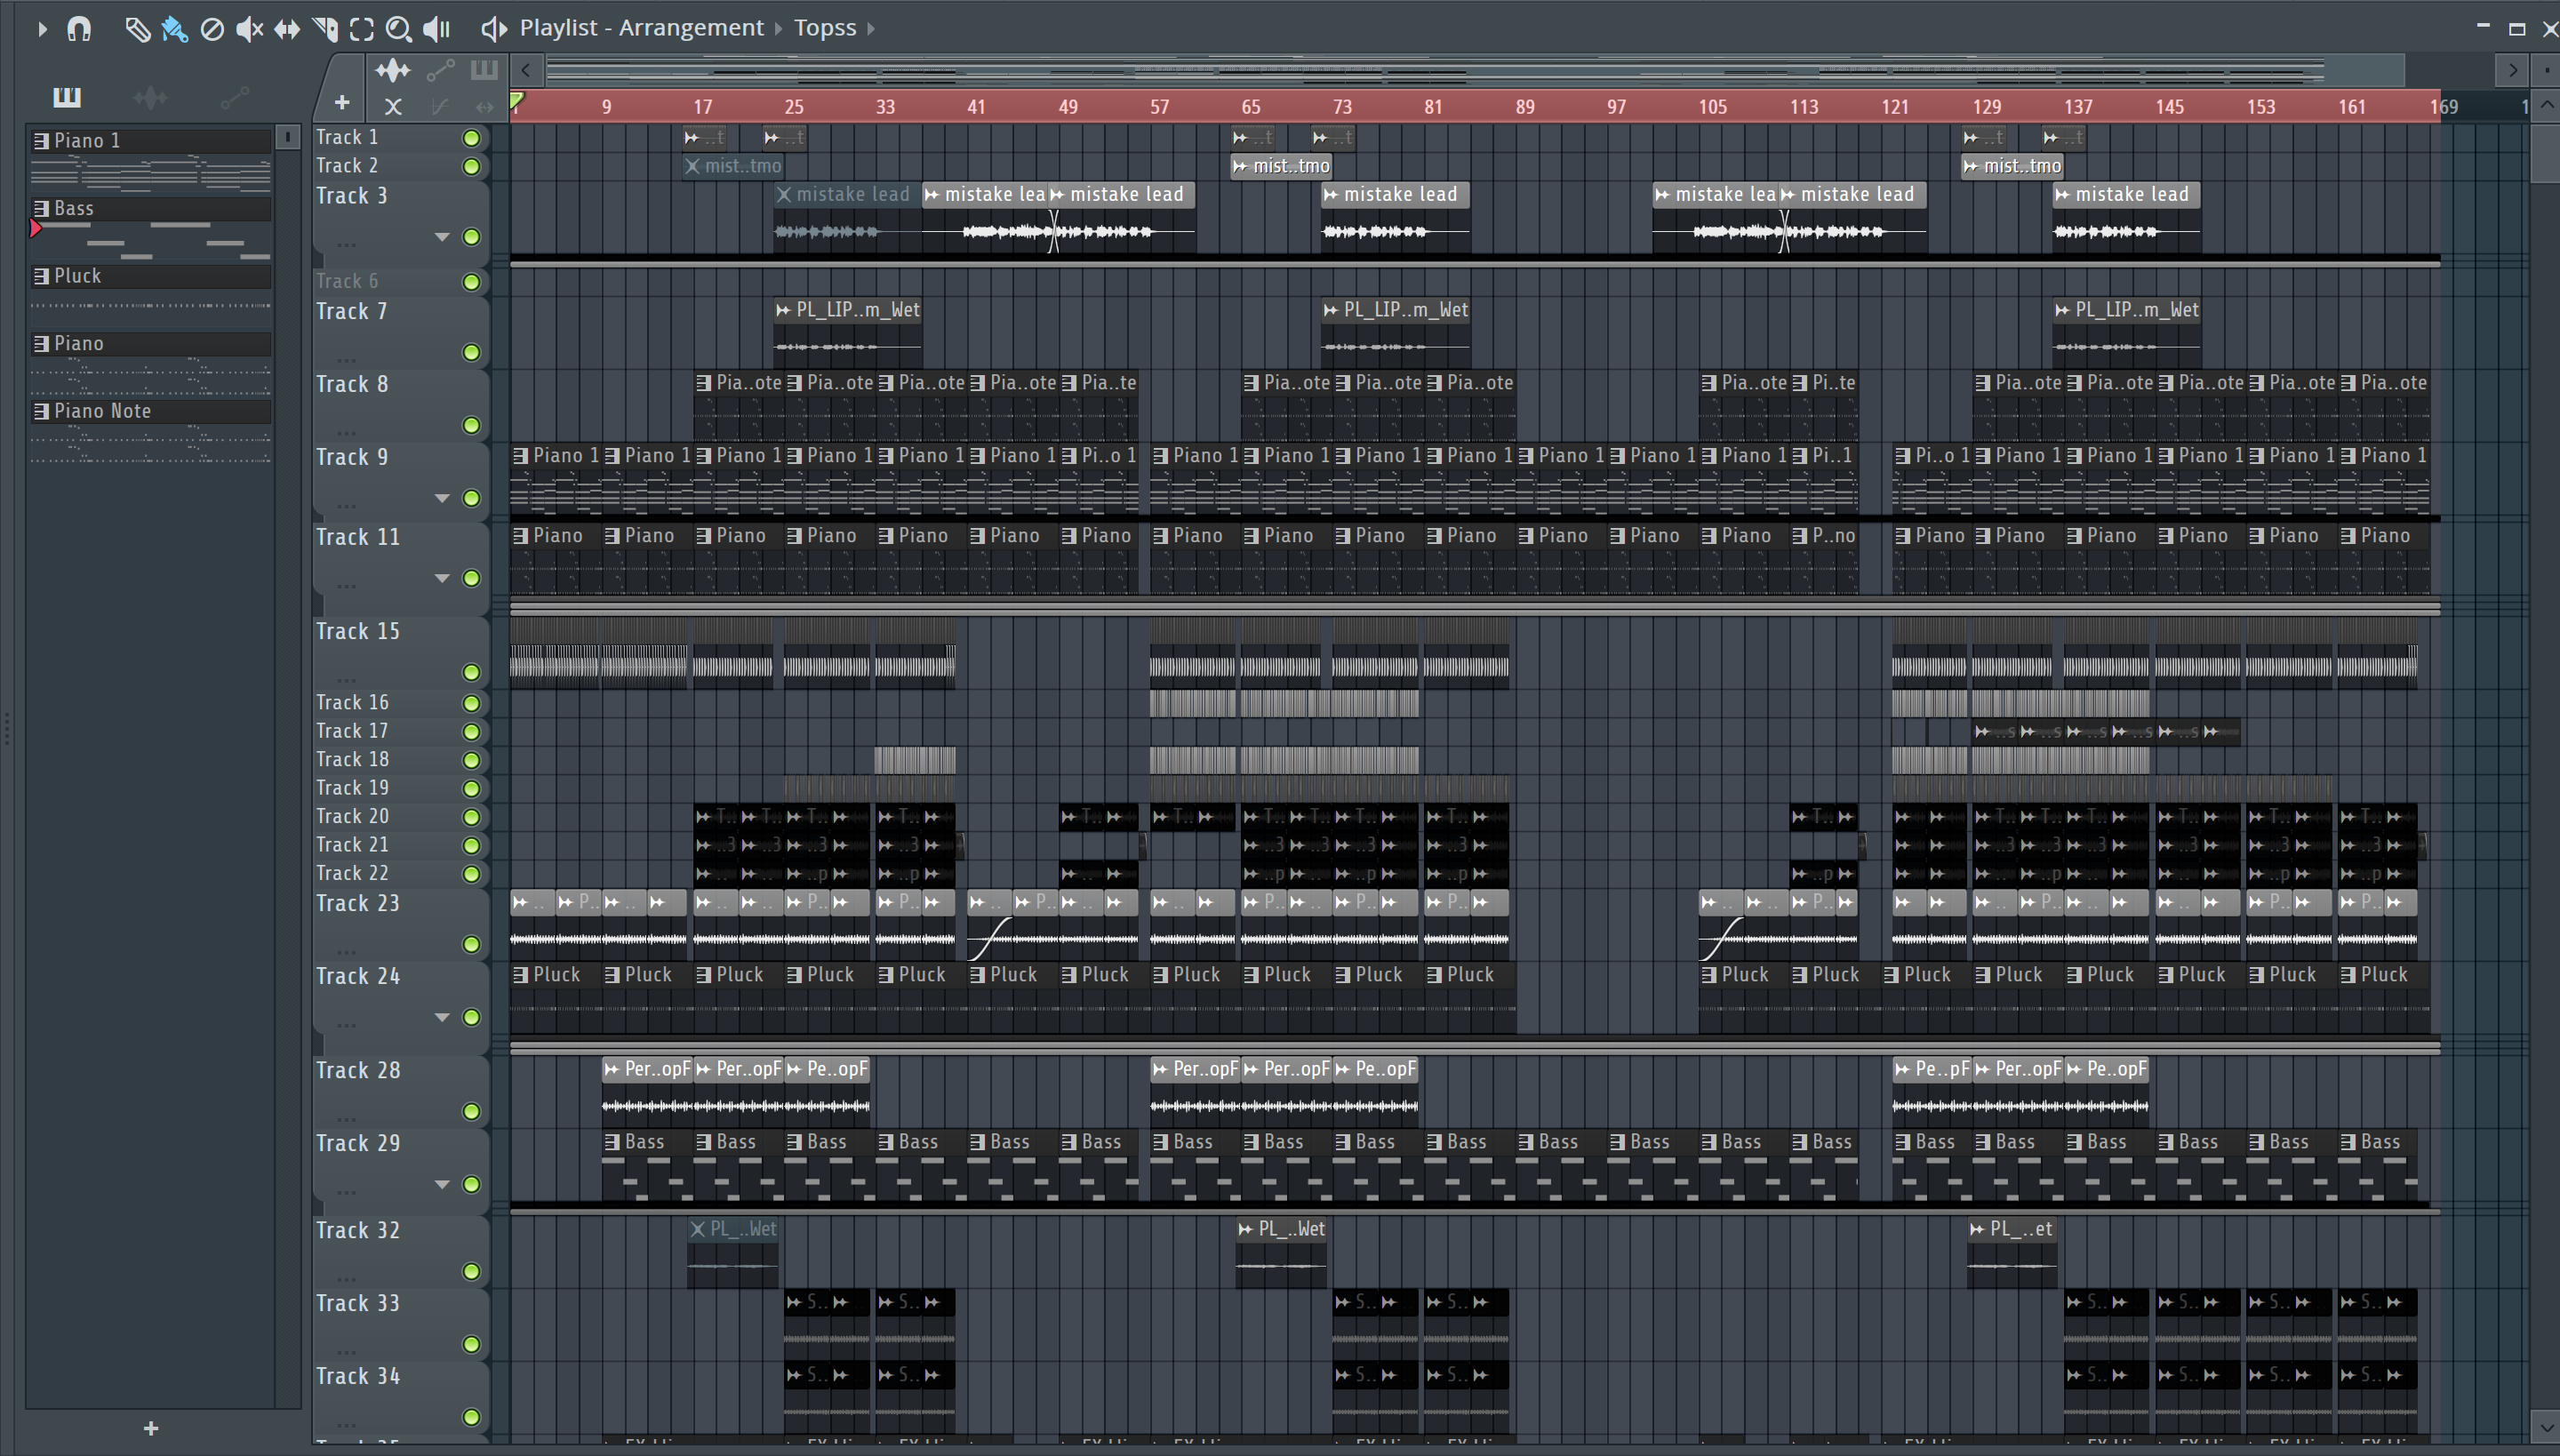
Task: Select the Slip tool
Action: 287,29
